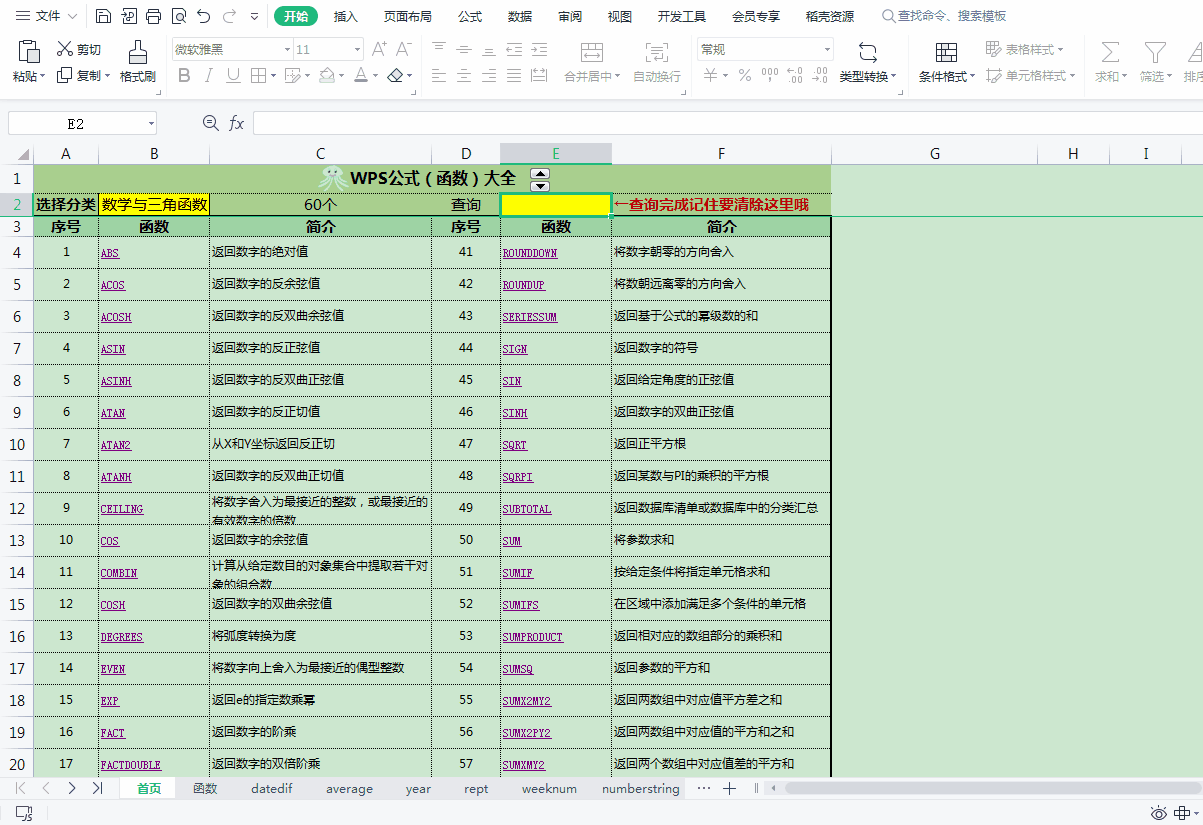Toggle Bold formatting
The width and height of the screenshot is (1203, 825).
click(183, 76)
